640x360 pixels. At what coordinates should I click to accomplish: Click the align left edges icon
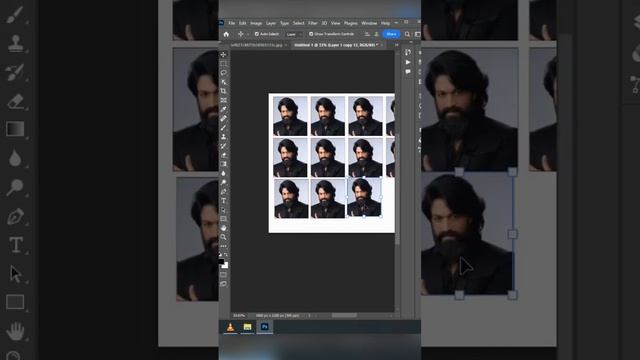(367, 34)
